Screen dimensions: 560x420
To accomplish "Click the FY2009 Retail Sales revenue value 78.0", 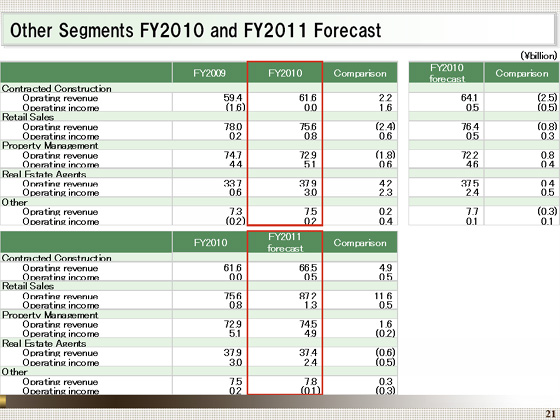I will [233, 127].
